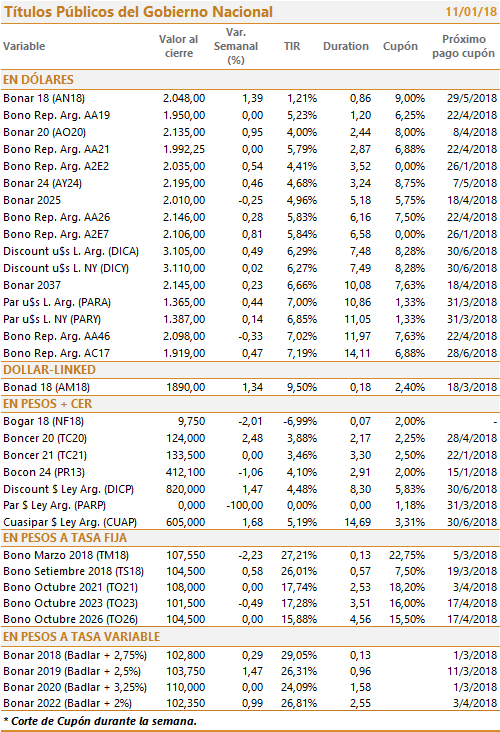The image size is (500, 732).
Task: Click the 'Valor al cierre' column header
Action: (178, 46)
